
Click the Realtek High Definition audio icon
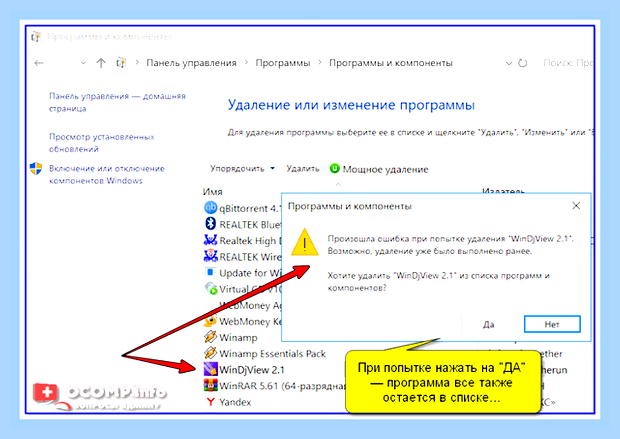210,240
